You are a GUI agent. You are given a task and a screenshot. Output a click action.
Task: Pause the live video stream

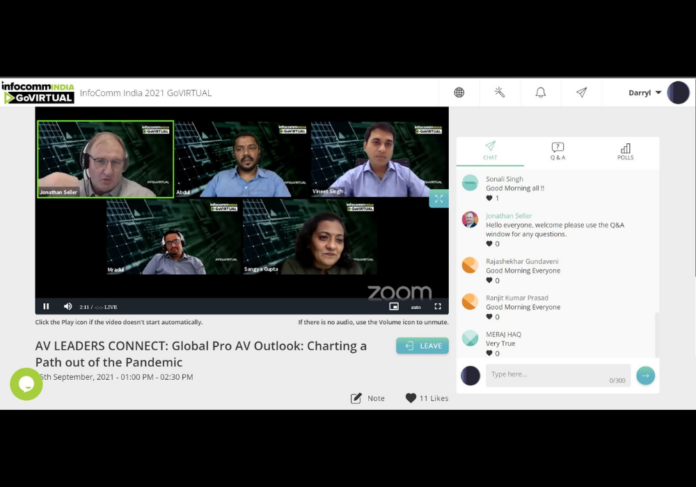(x=46, y=306)
